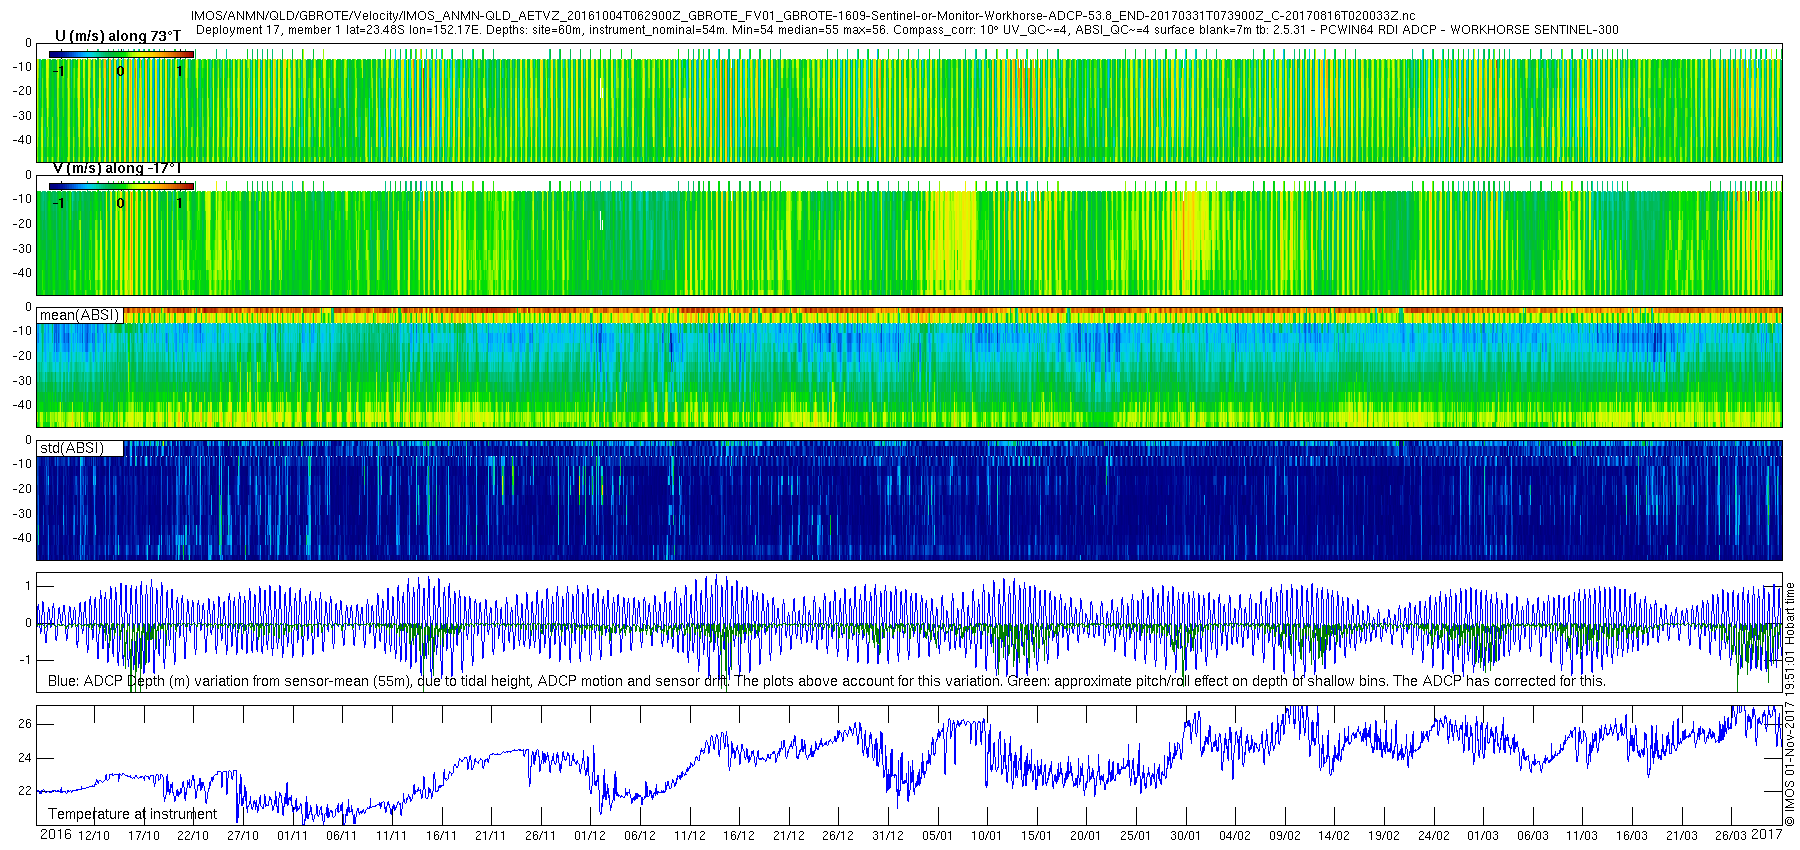The height and width of the screenshot is (850, 1800).
Task: Click the vertical '© IMOS 01-Nov-2017' stamp
Action: tap(1789, 704)
